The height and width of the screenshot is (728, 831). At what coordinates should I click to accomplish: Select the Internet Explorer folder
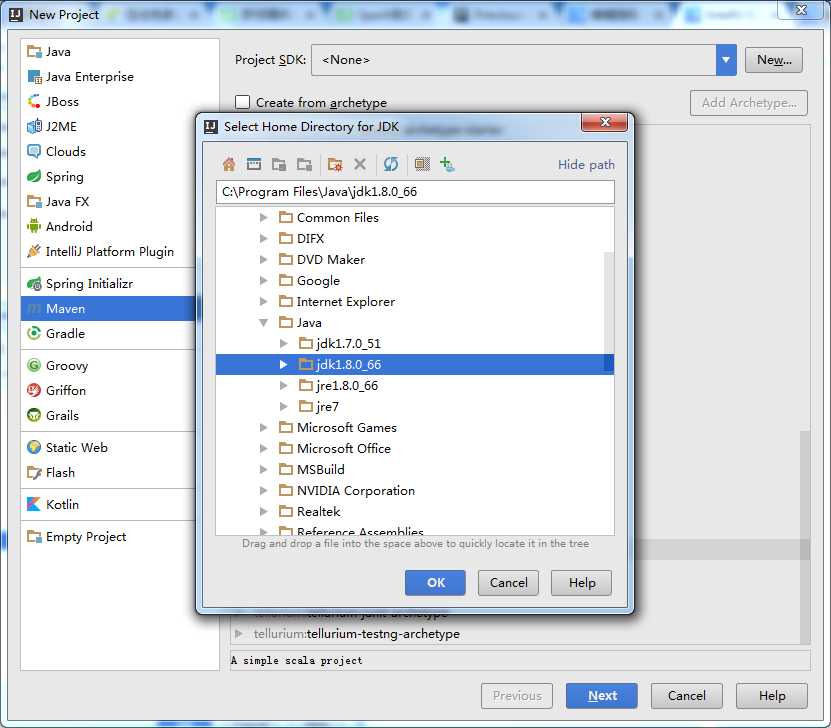pyautogui.click(x=346, y=301)
